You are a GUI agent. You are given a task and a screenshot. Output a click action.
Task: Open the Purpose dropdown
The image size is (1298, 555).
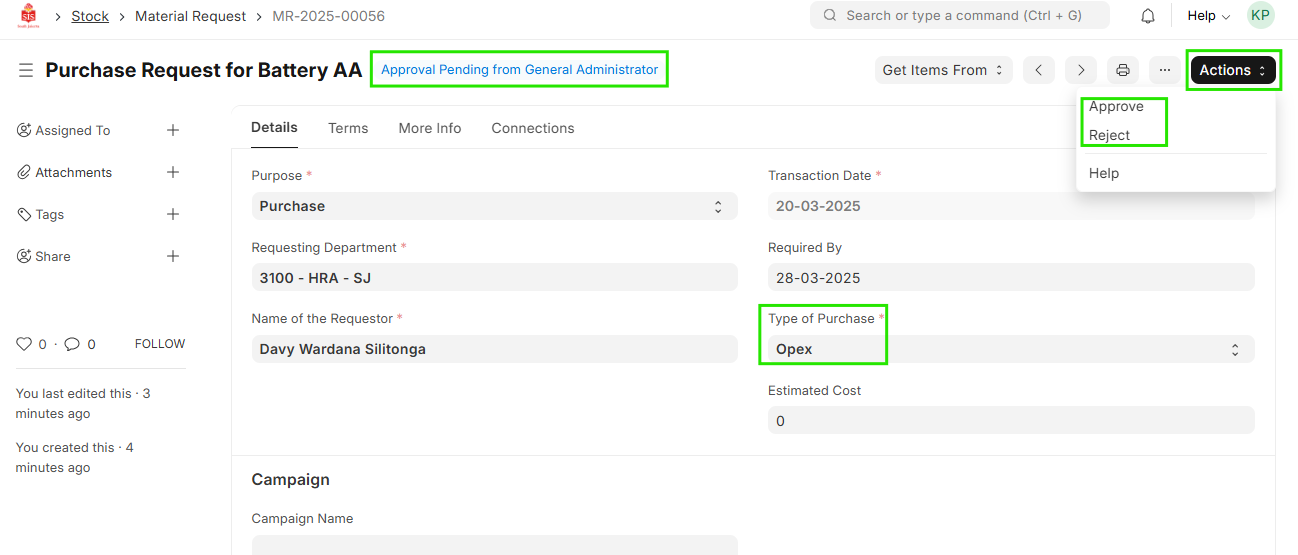(x=494, y=206)
